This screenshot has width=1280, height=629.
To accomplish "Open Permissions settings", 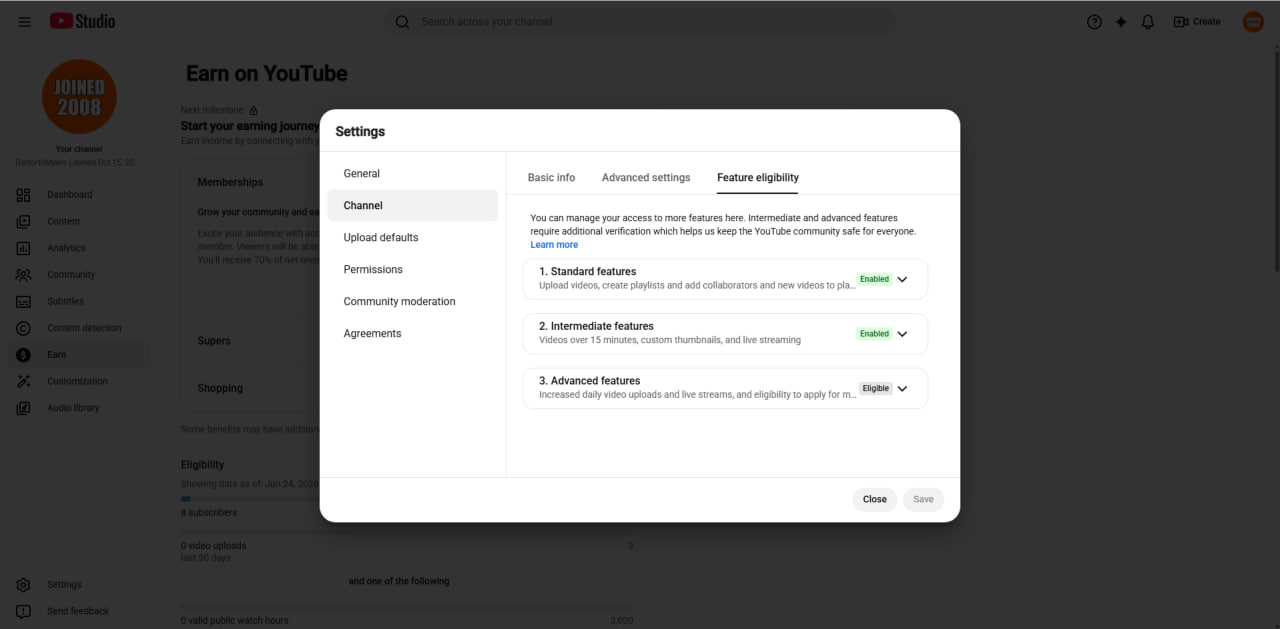I will 412,269.
